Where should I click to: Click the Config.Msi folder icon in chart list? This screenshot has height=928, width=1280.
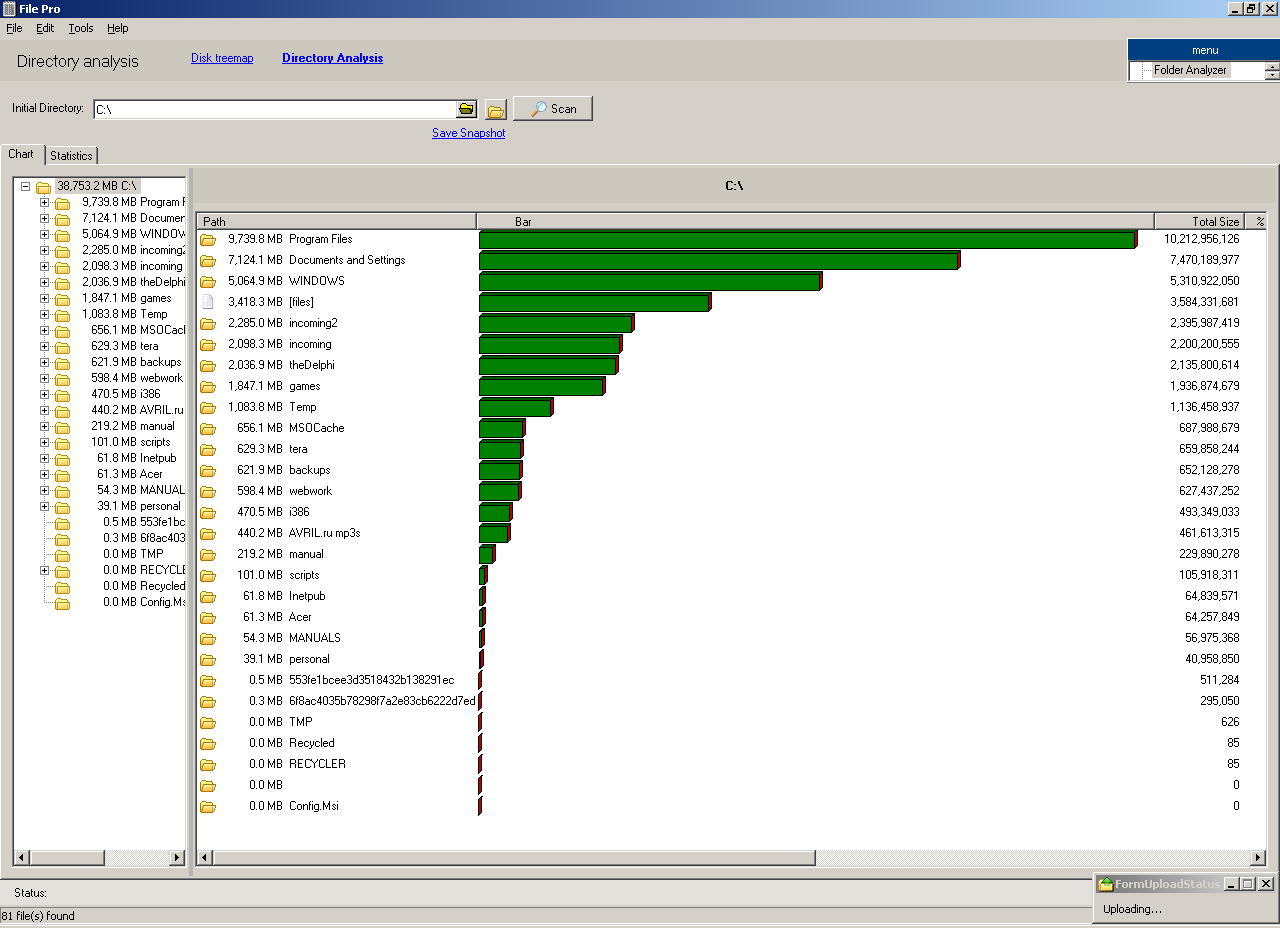(x=208, y=806)
